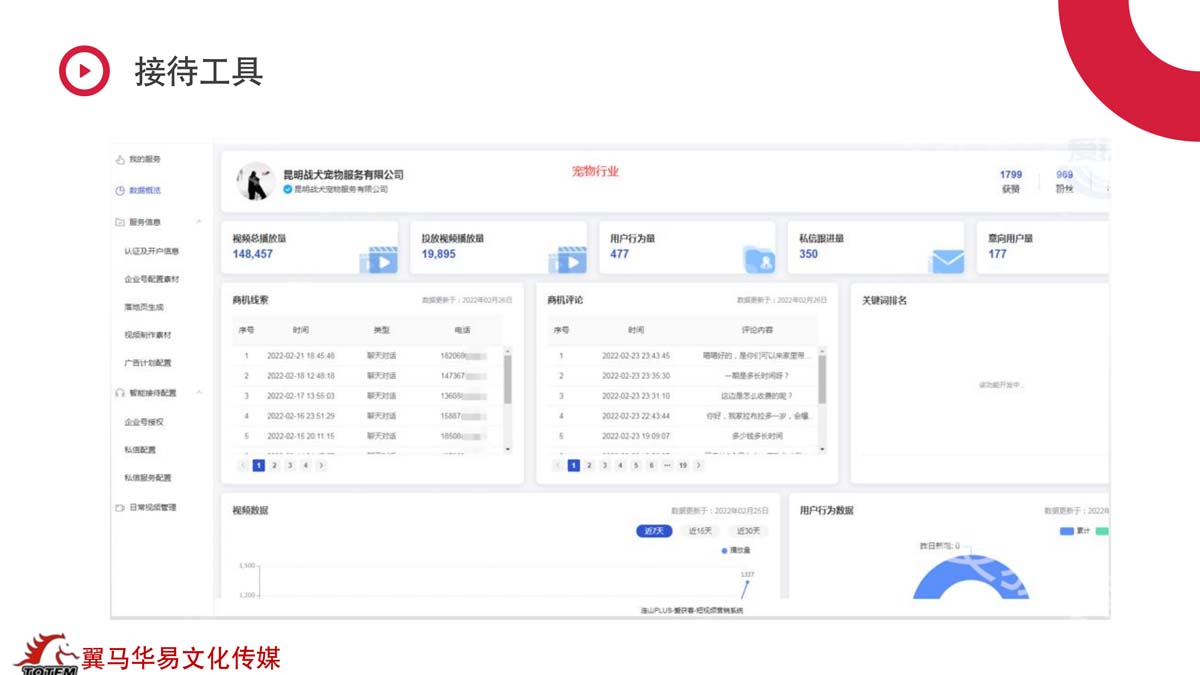Expand the 日常视频管理 sidebar item

152,508
